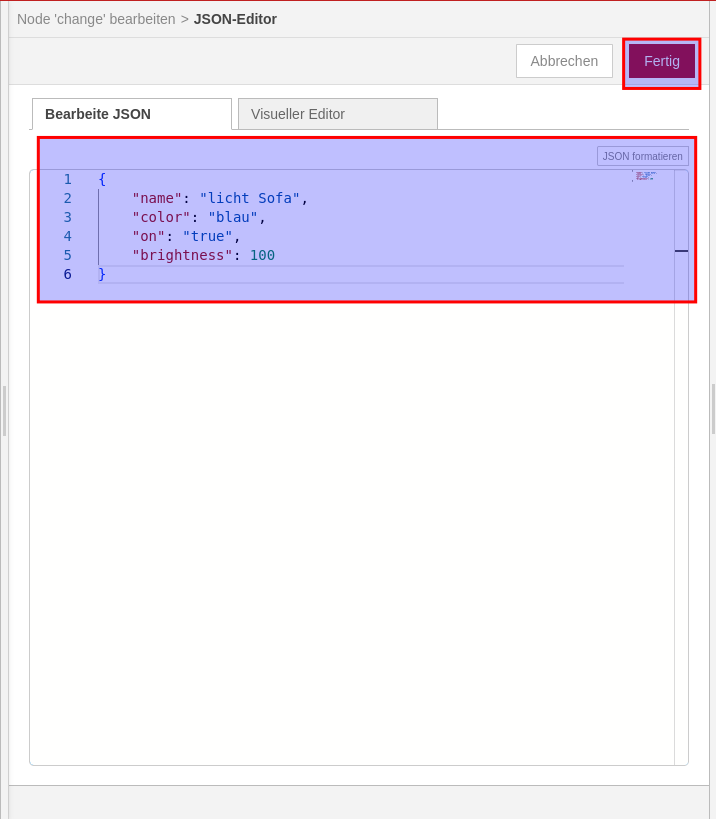This screenshot has width=716, height=819.
Task: Click line number 5 in gutter
Action: point(67,255)
